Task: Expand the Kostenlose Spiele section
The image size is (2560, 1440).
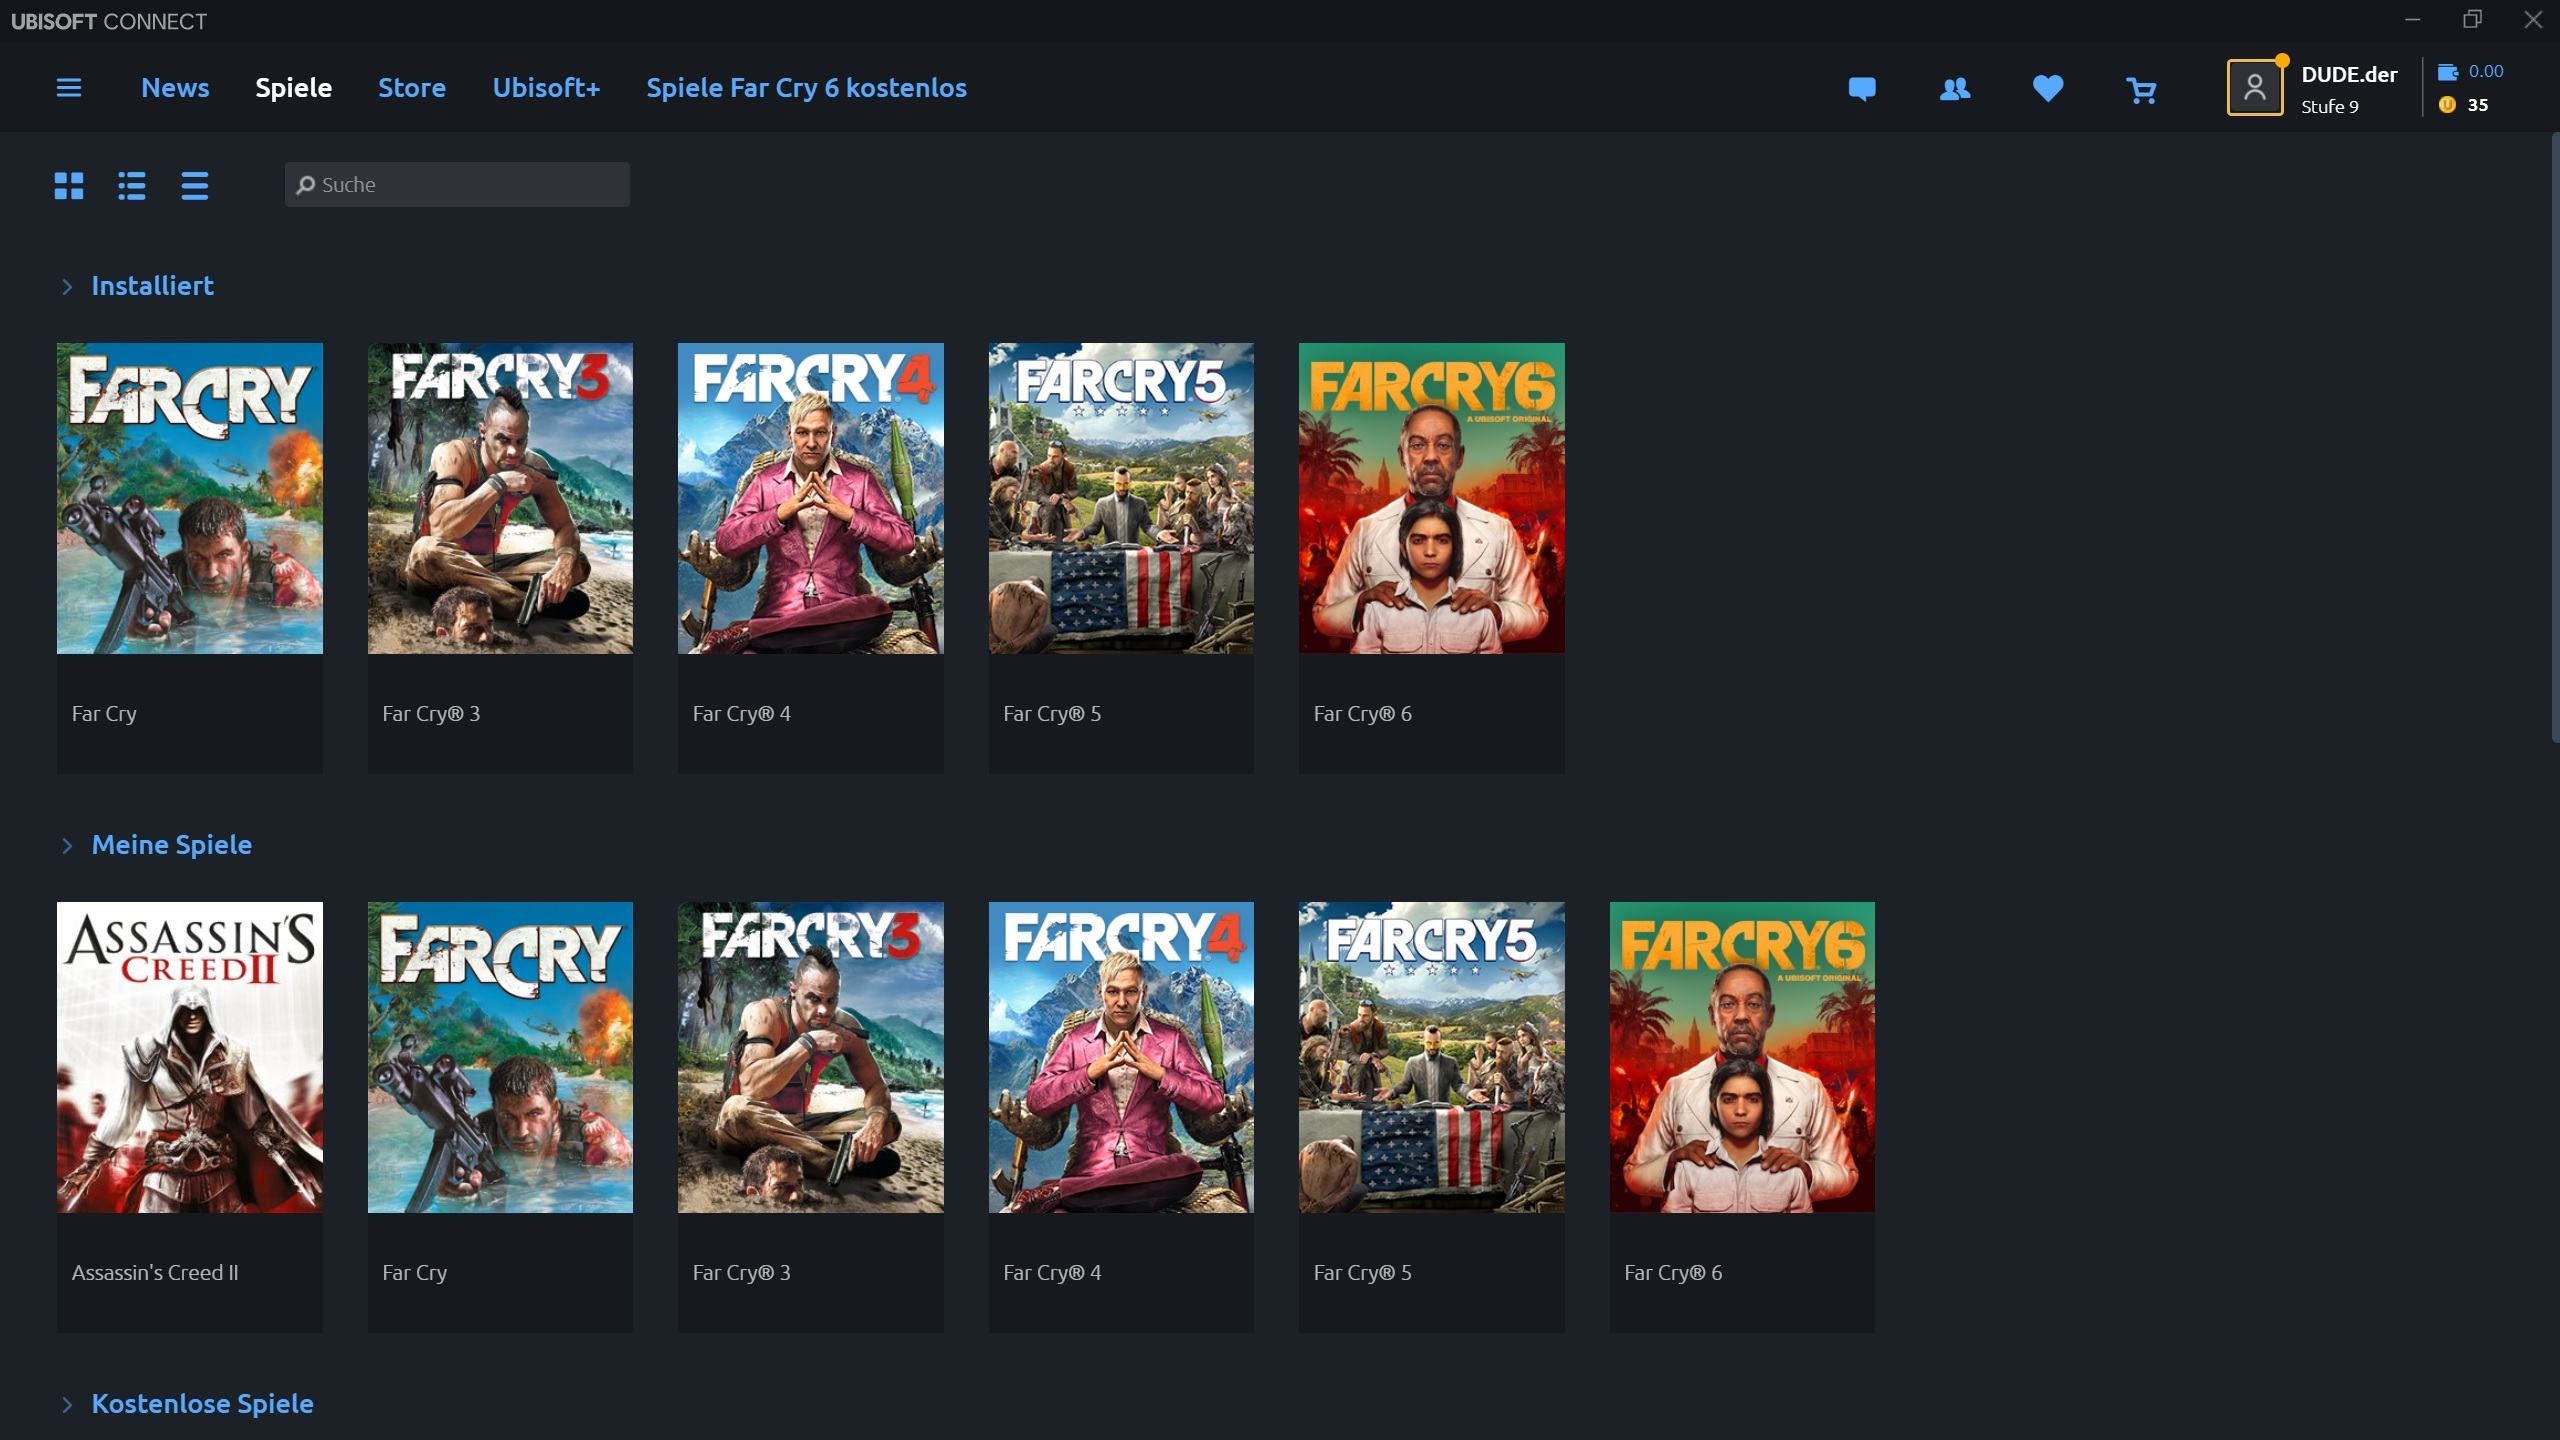Action: [67, 1405]
